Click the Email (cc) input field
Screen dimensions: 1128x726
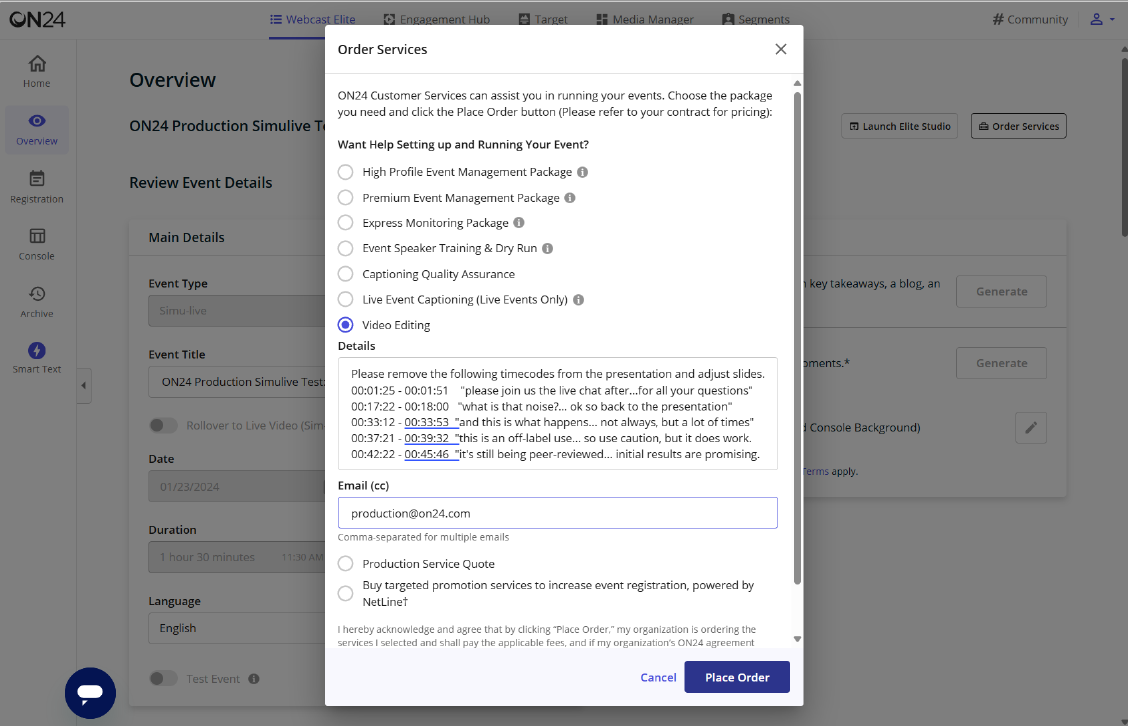558,513
